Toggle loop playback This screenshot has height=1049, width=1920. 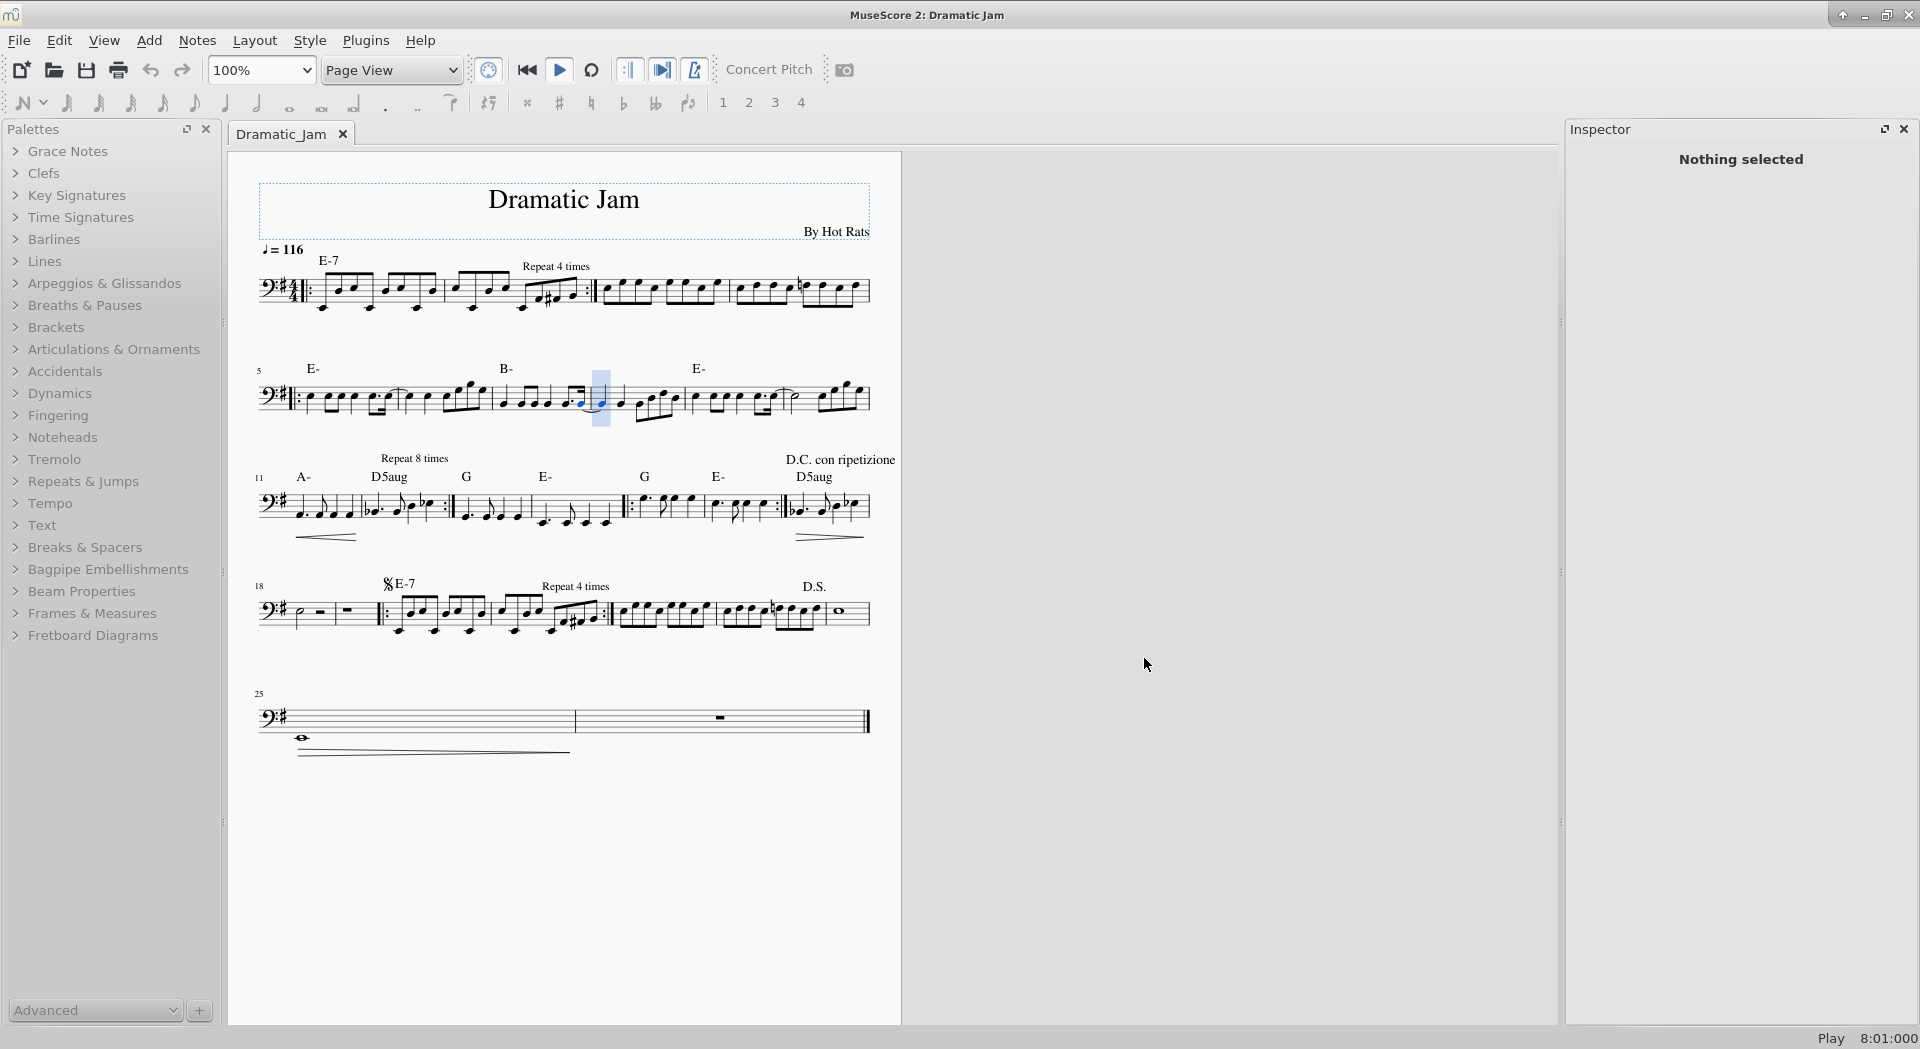592,70
